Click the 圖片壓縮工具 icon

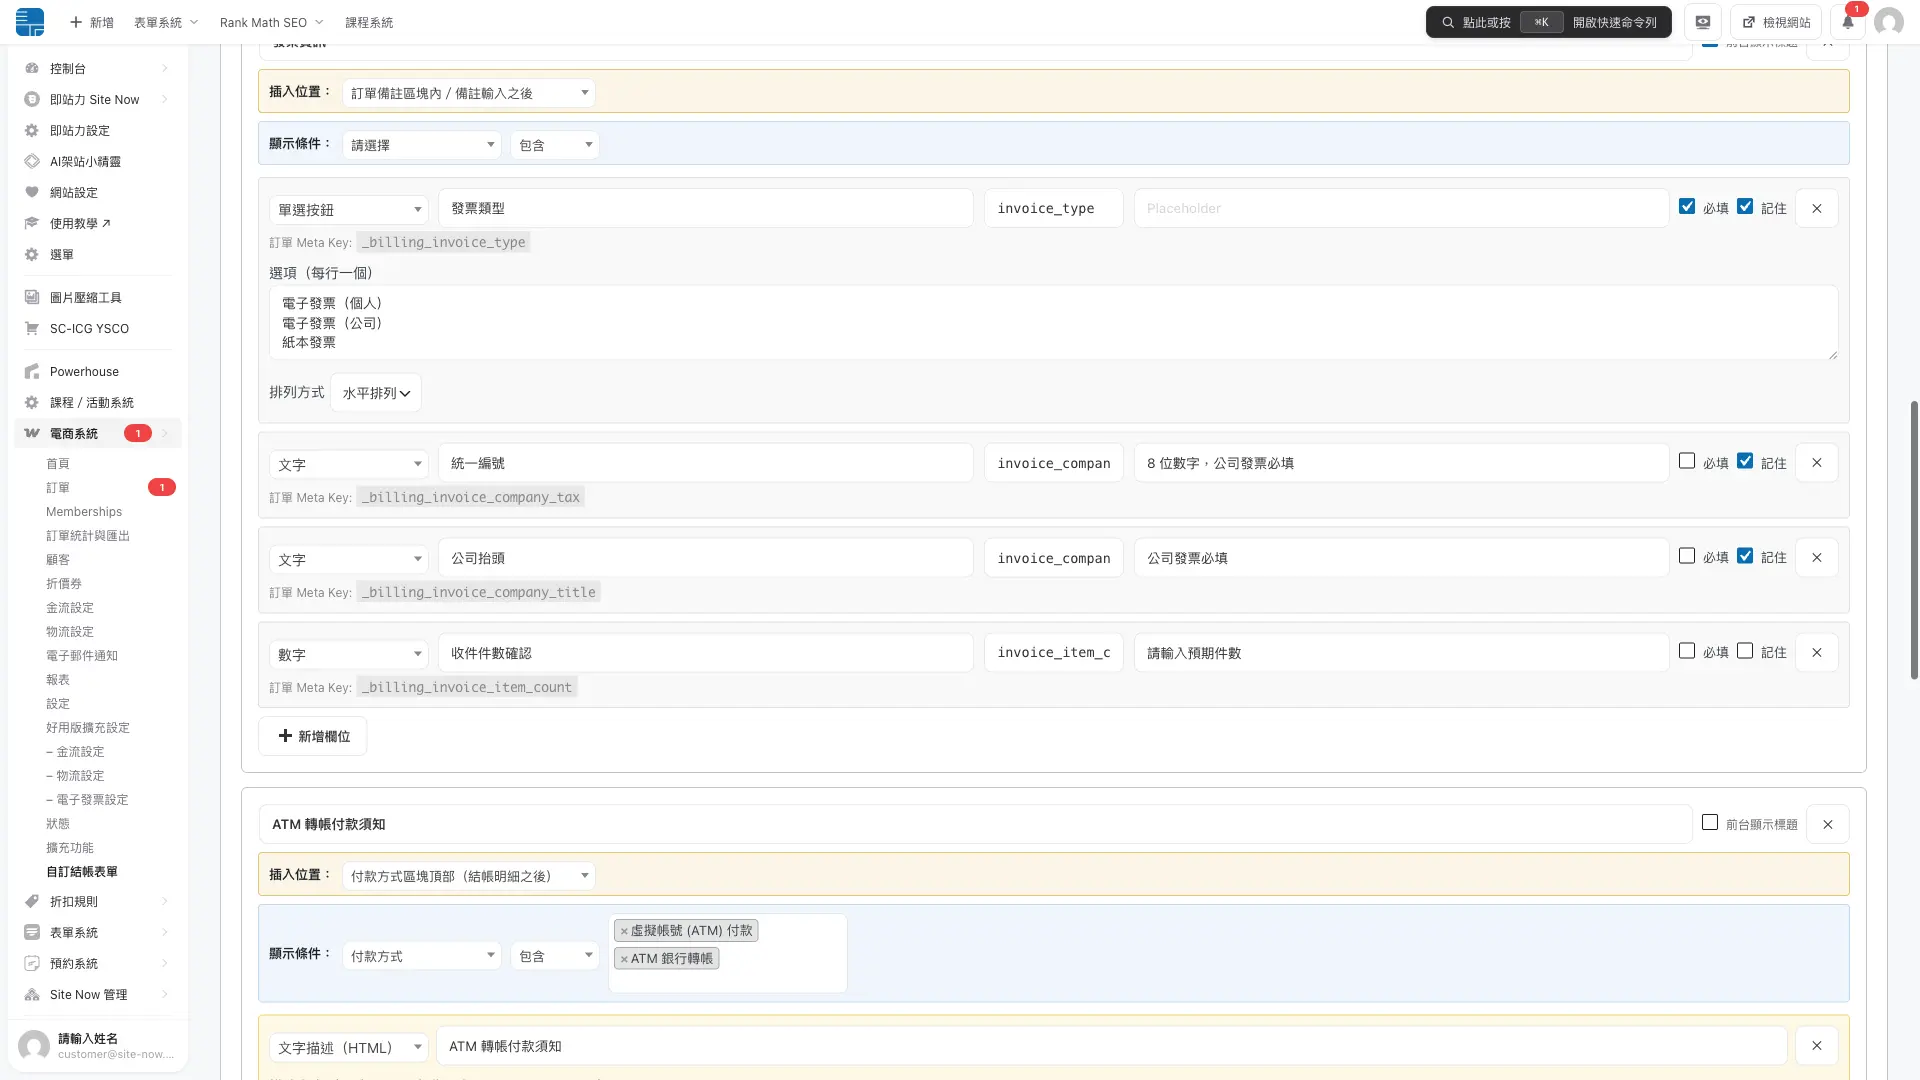pyautogui.click(x=32, y=298)
